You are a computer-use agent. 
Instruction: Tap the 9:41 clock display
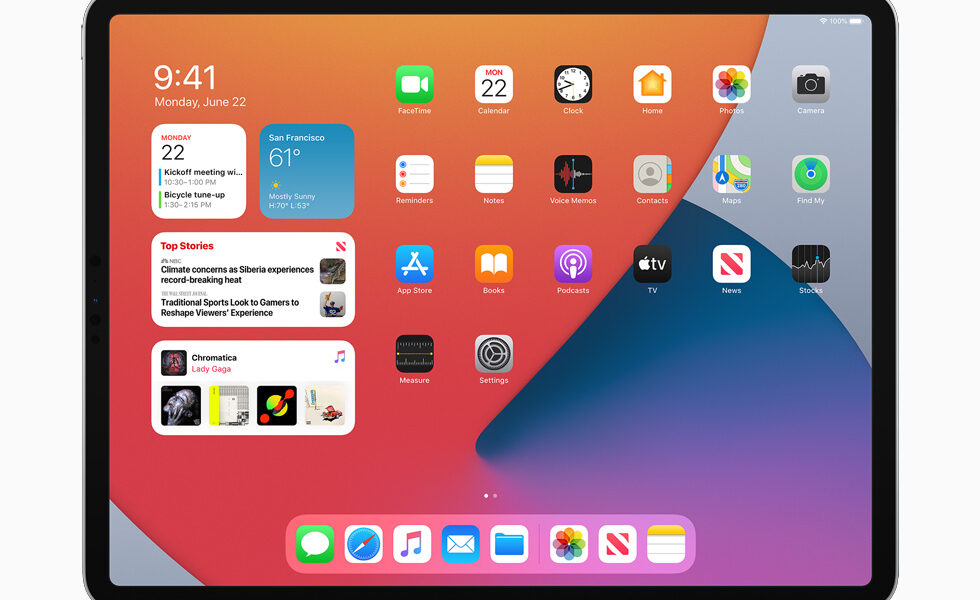[x=185, y=78]
